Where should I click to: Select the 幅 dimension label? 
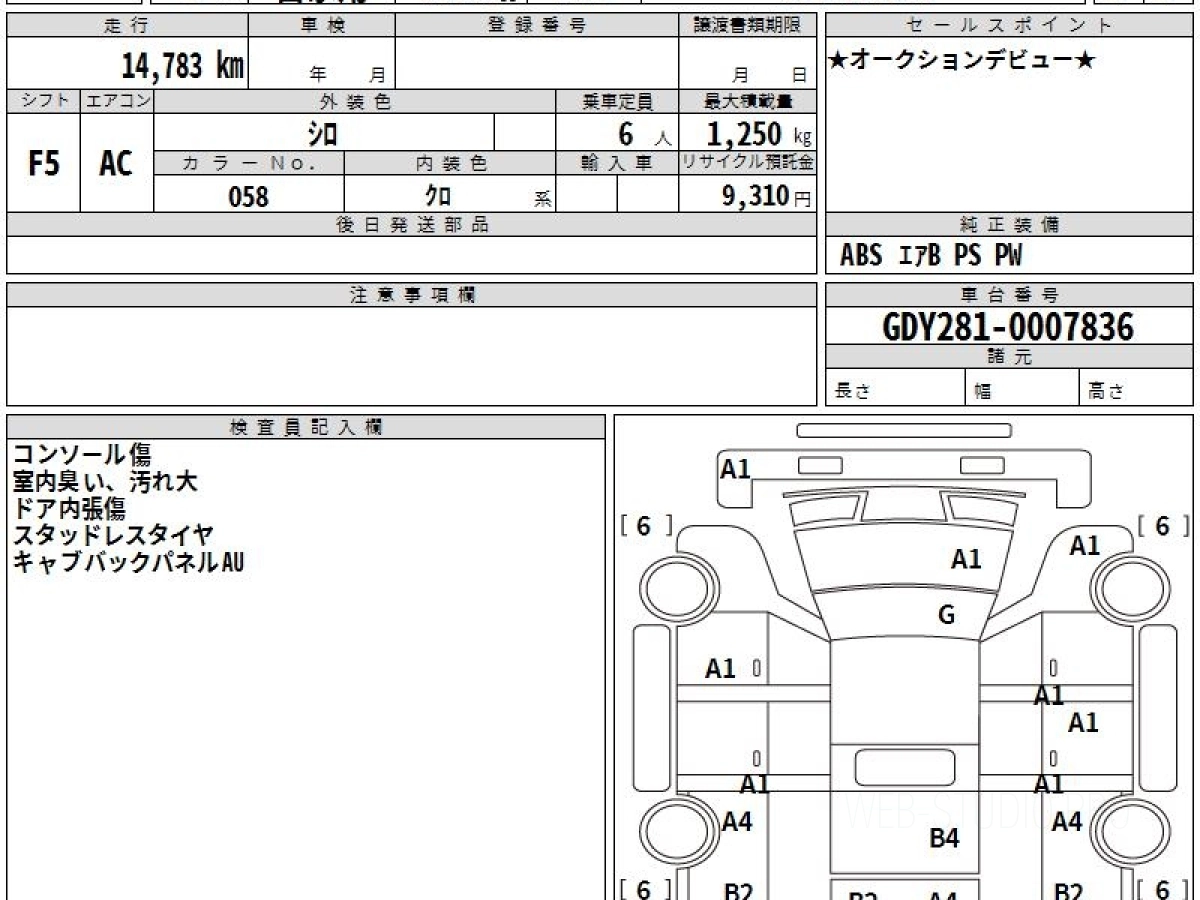click(x=984, y=392)
